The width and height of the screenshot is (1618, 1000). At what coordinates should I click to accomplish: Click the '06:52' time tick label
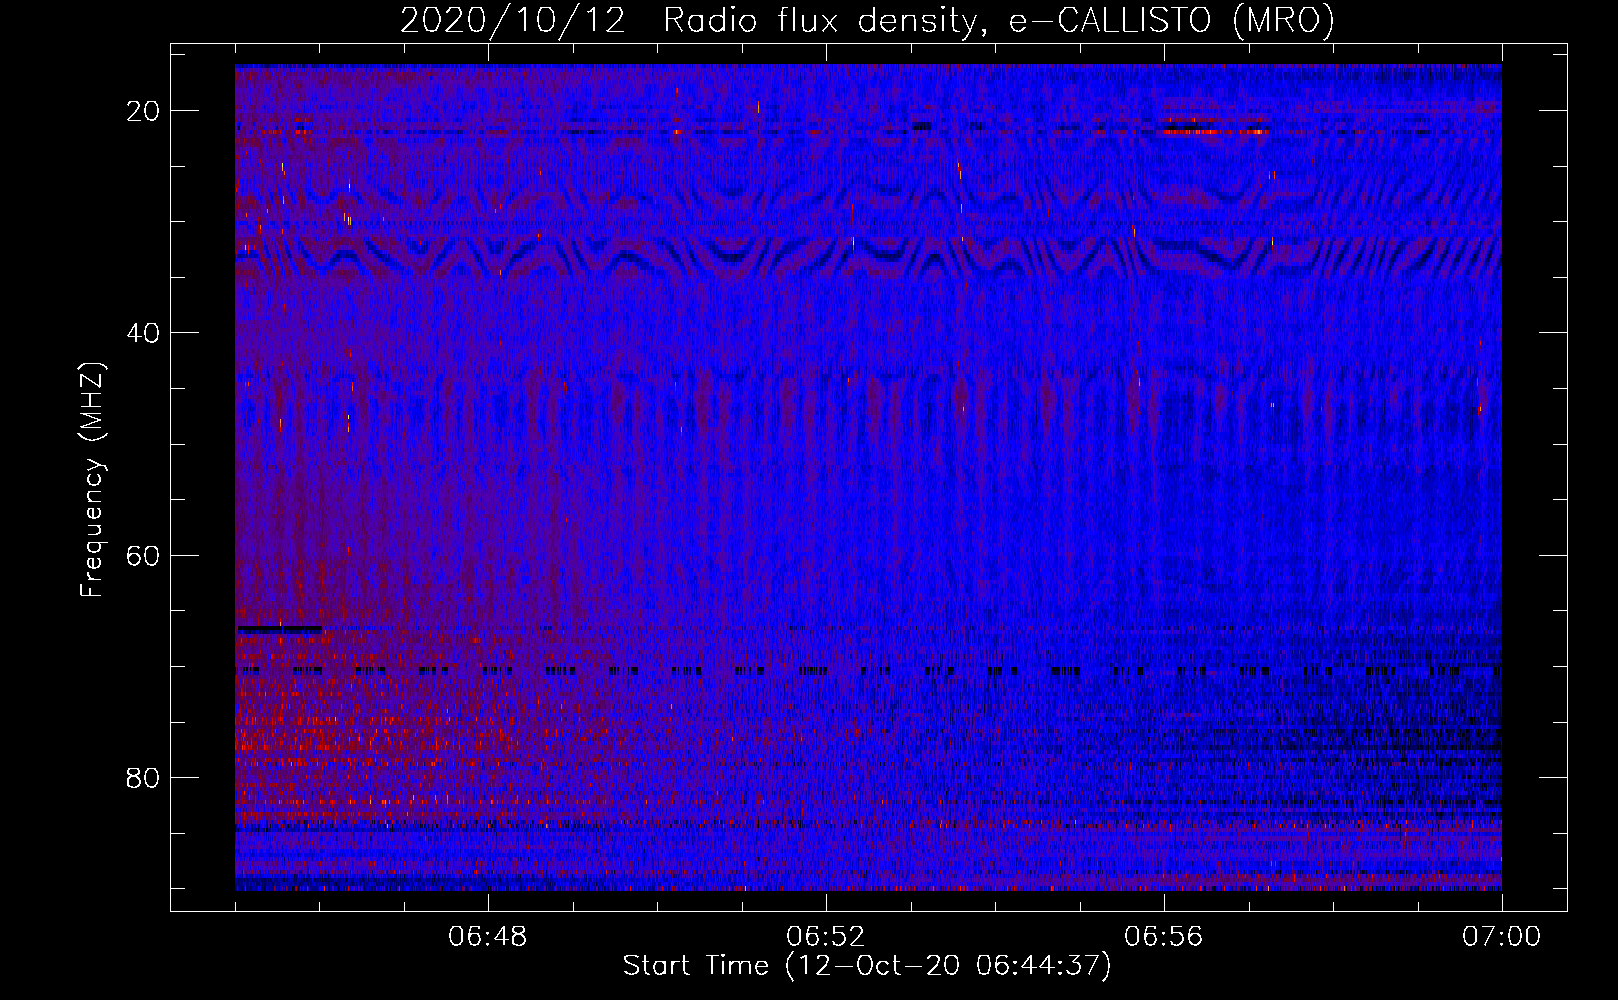click(826, 937)
